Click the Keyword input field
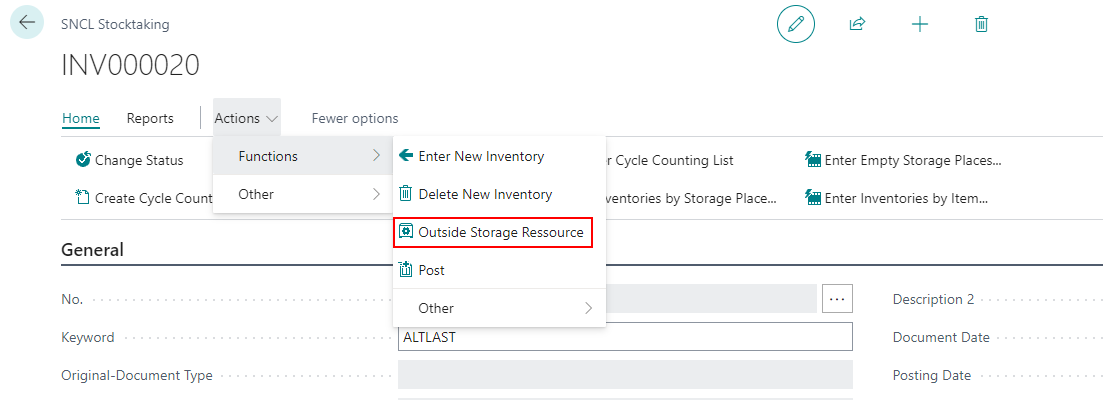Viewport: 1103px width, 400px height. tap(625, 337)
